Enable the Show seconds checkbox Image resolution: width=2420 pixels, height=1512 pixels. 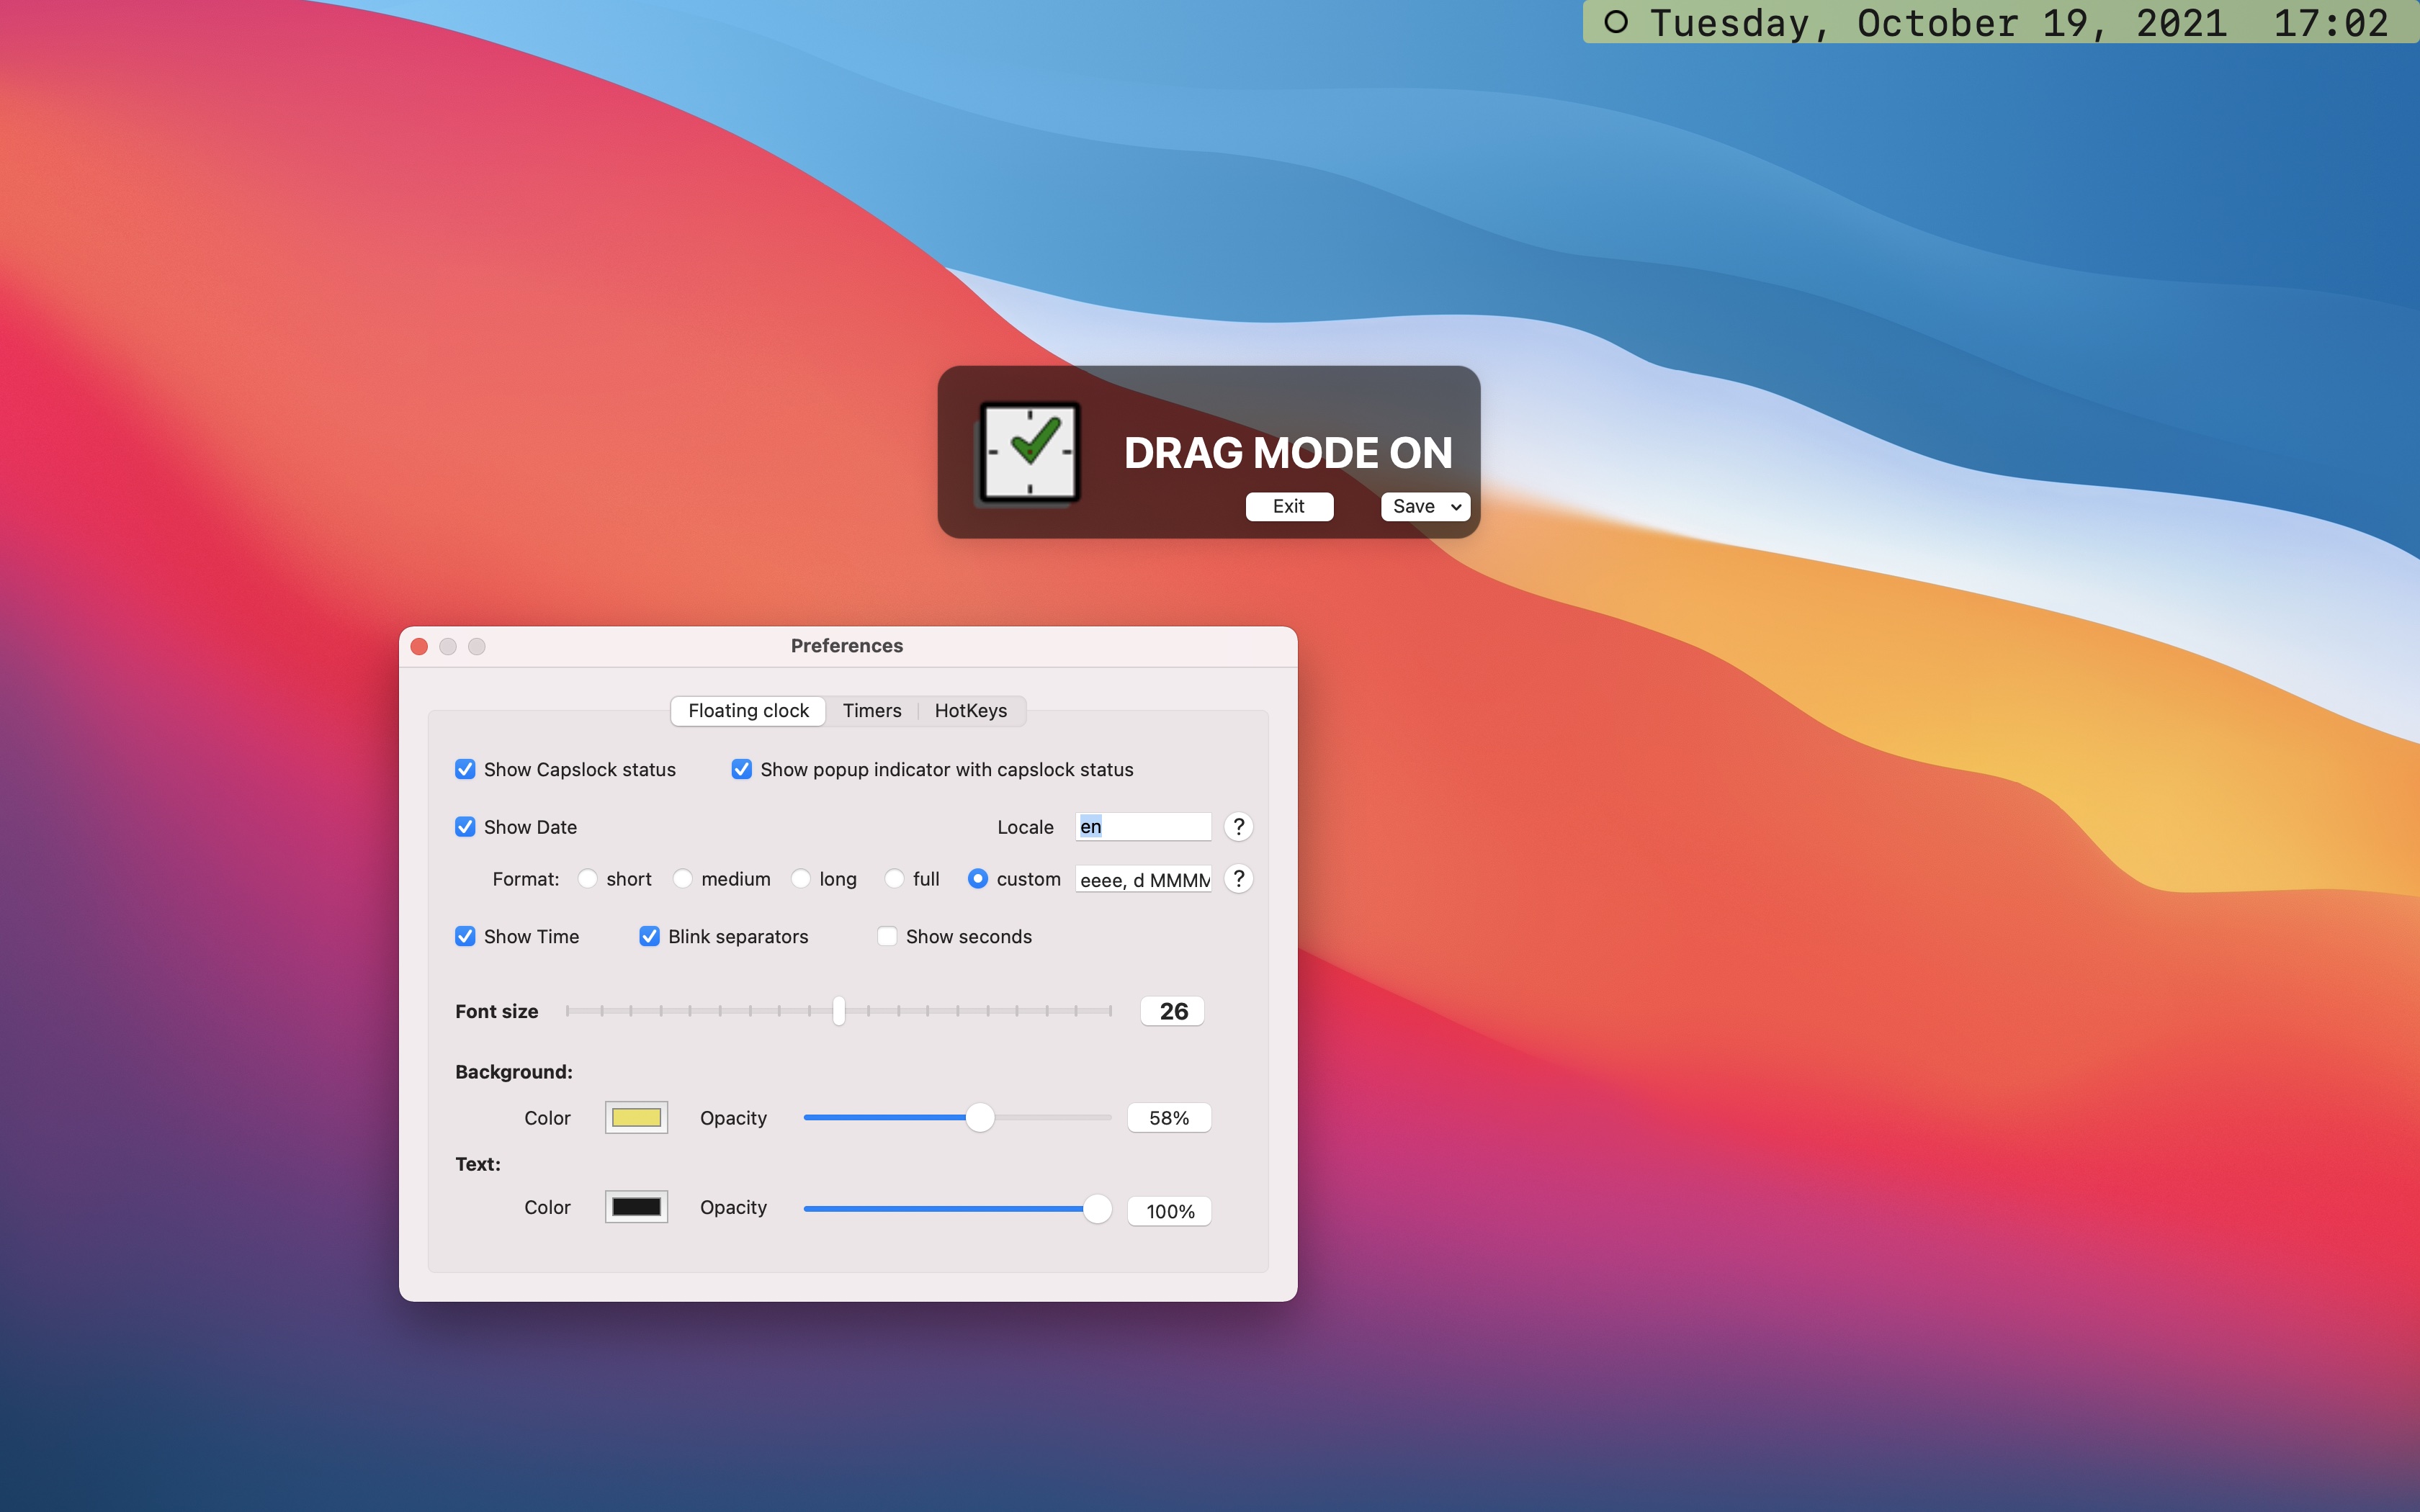tap(887, 936)
